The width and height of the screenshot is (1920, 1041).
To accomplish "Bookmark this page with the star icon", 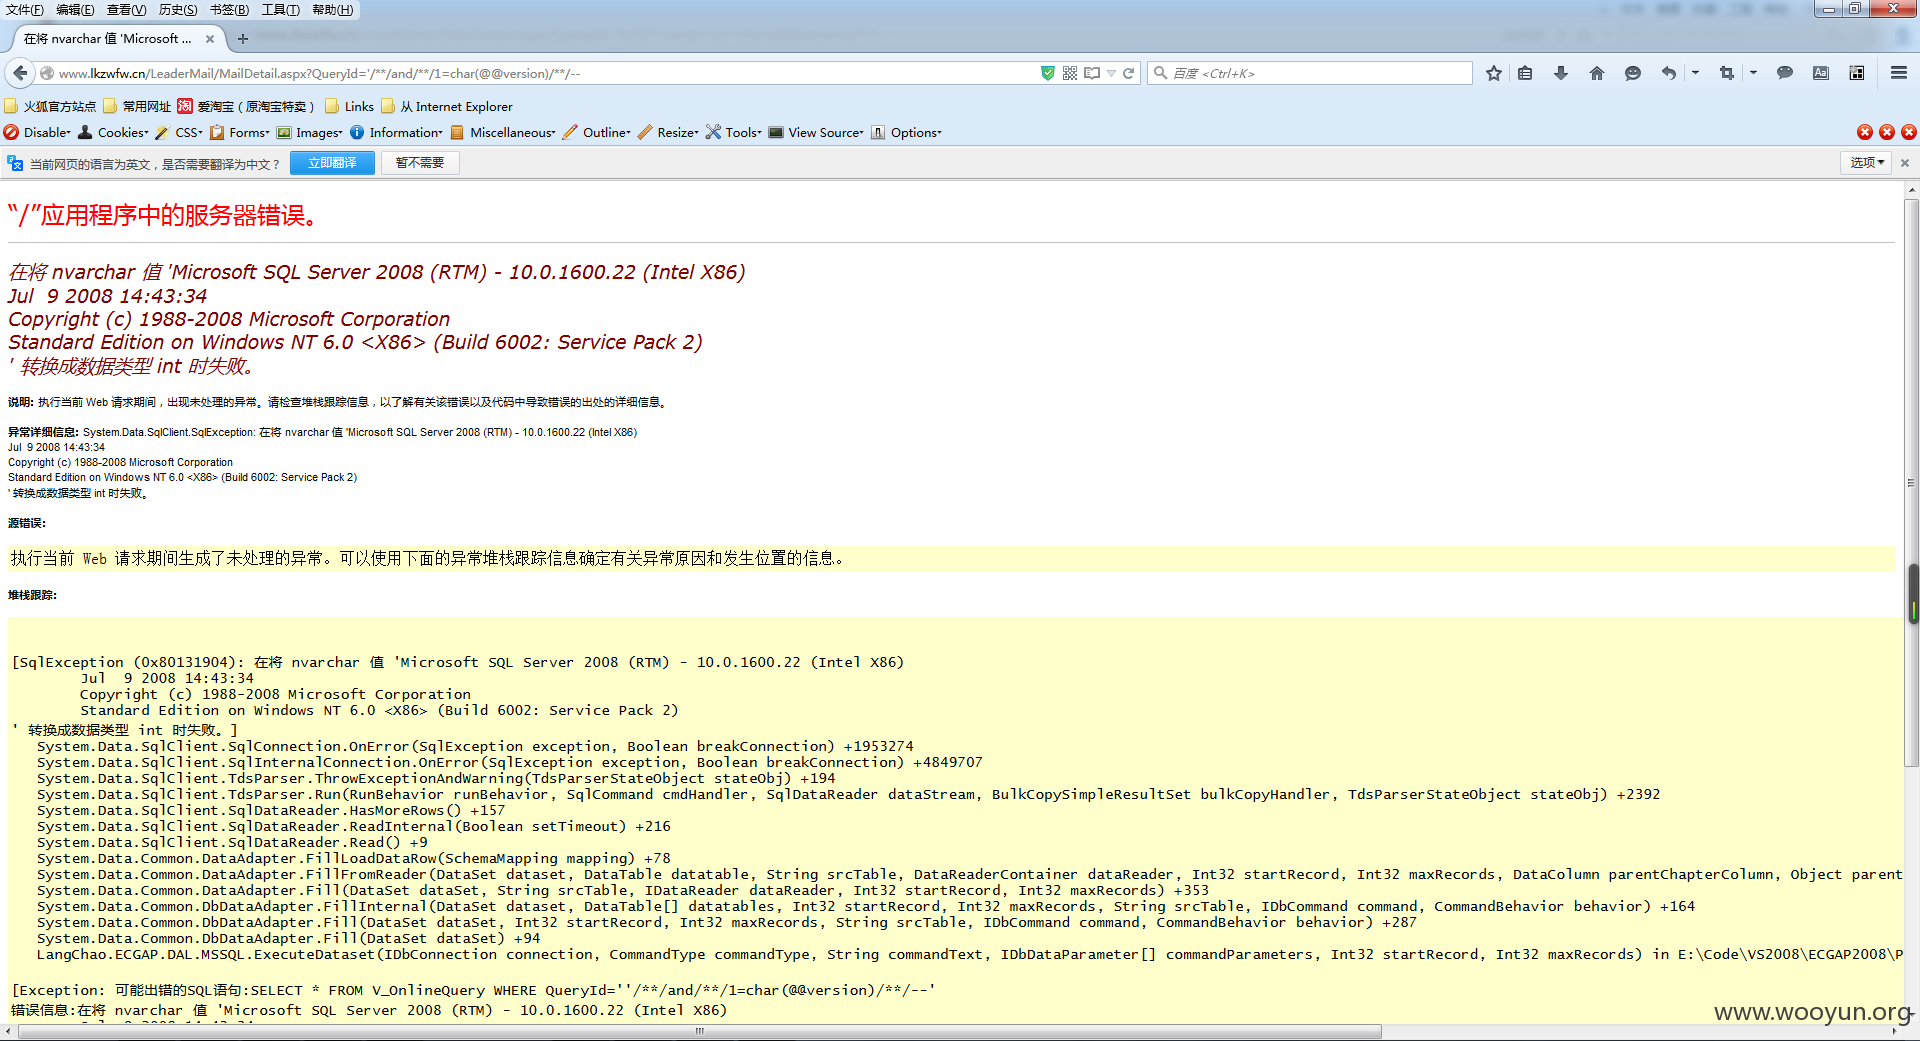I will coord(1494,73).
